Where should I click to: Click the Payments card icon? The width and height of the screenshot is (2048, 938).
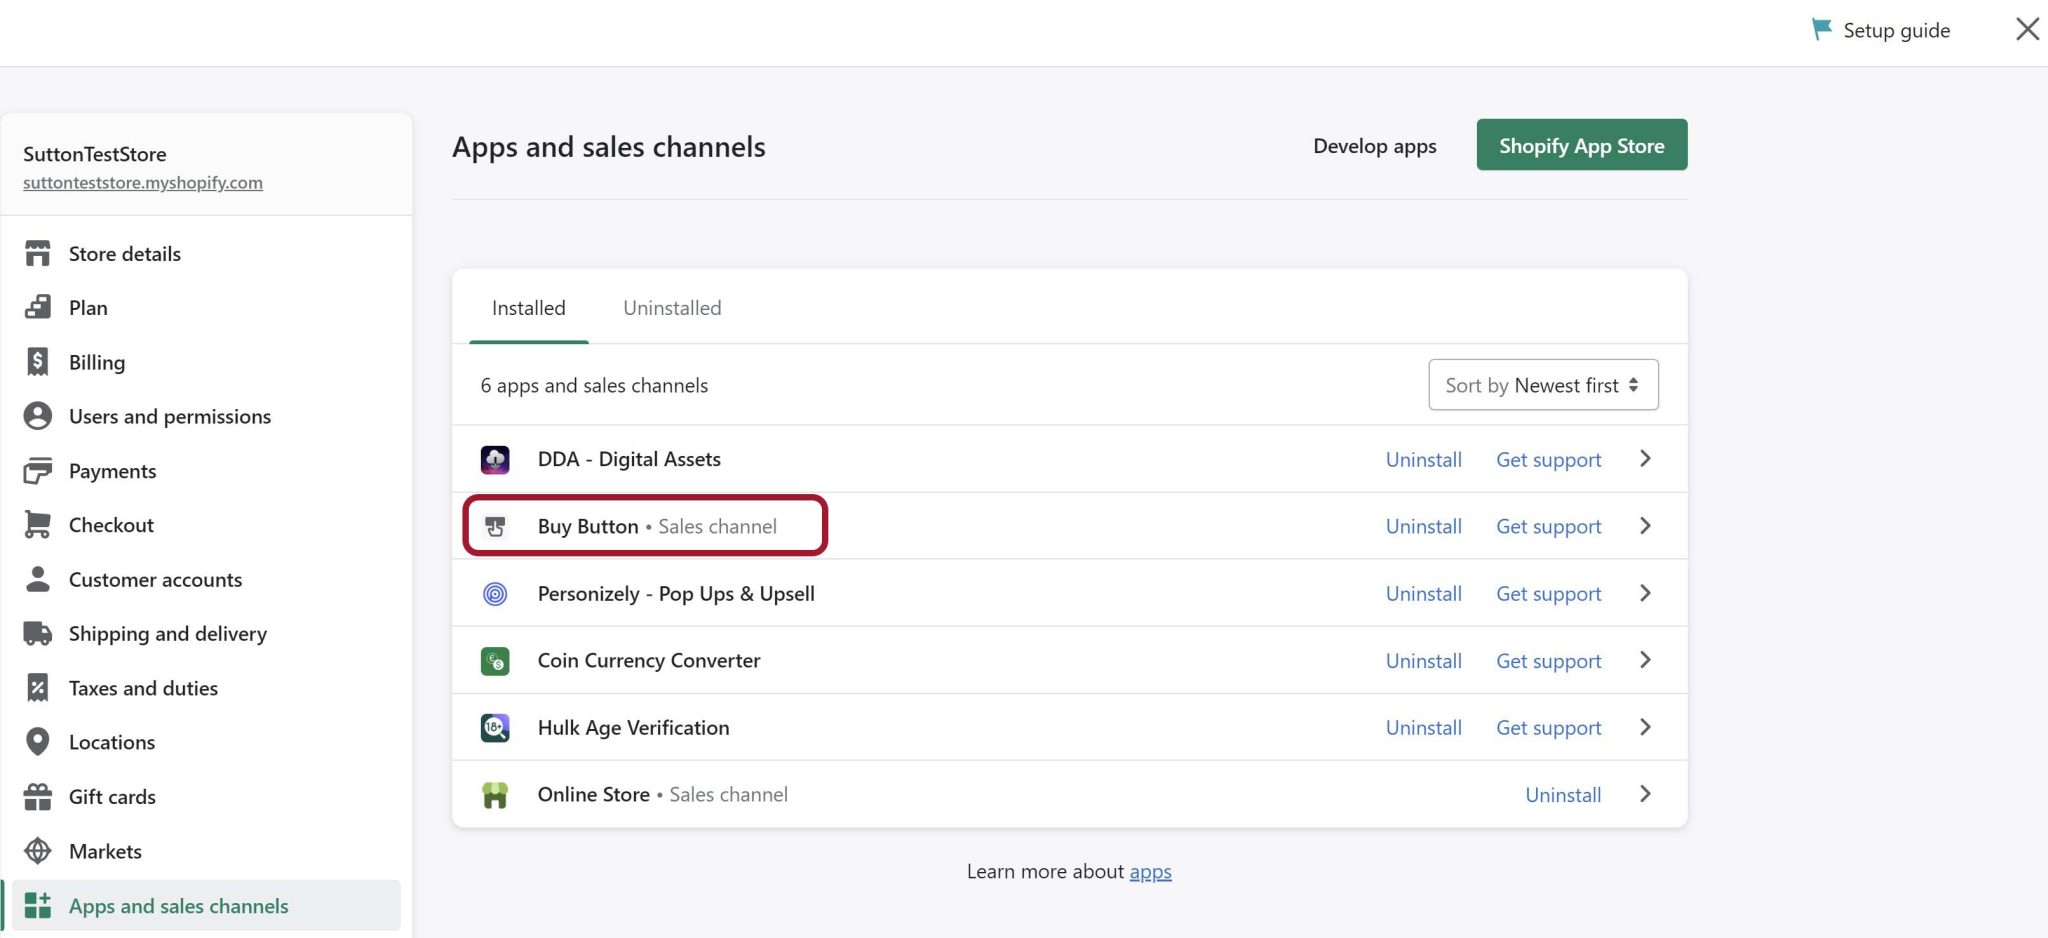[x=38, y=470]
